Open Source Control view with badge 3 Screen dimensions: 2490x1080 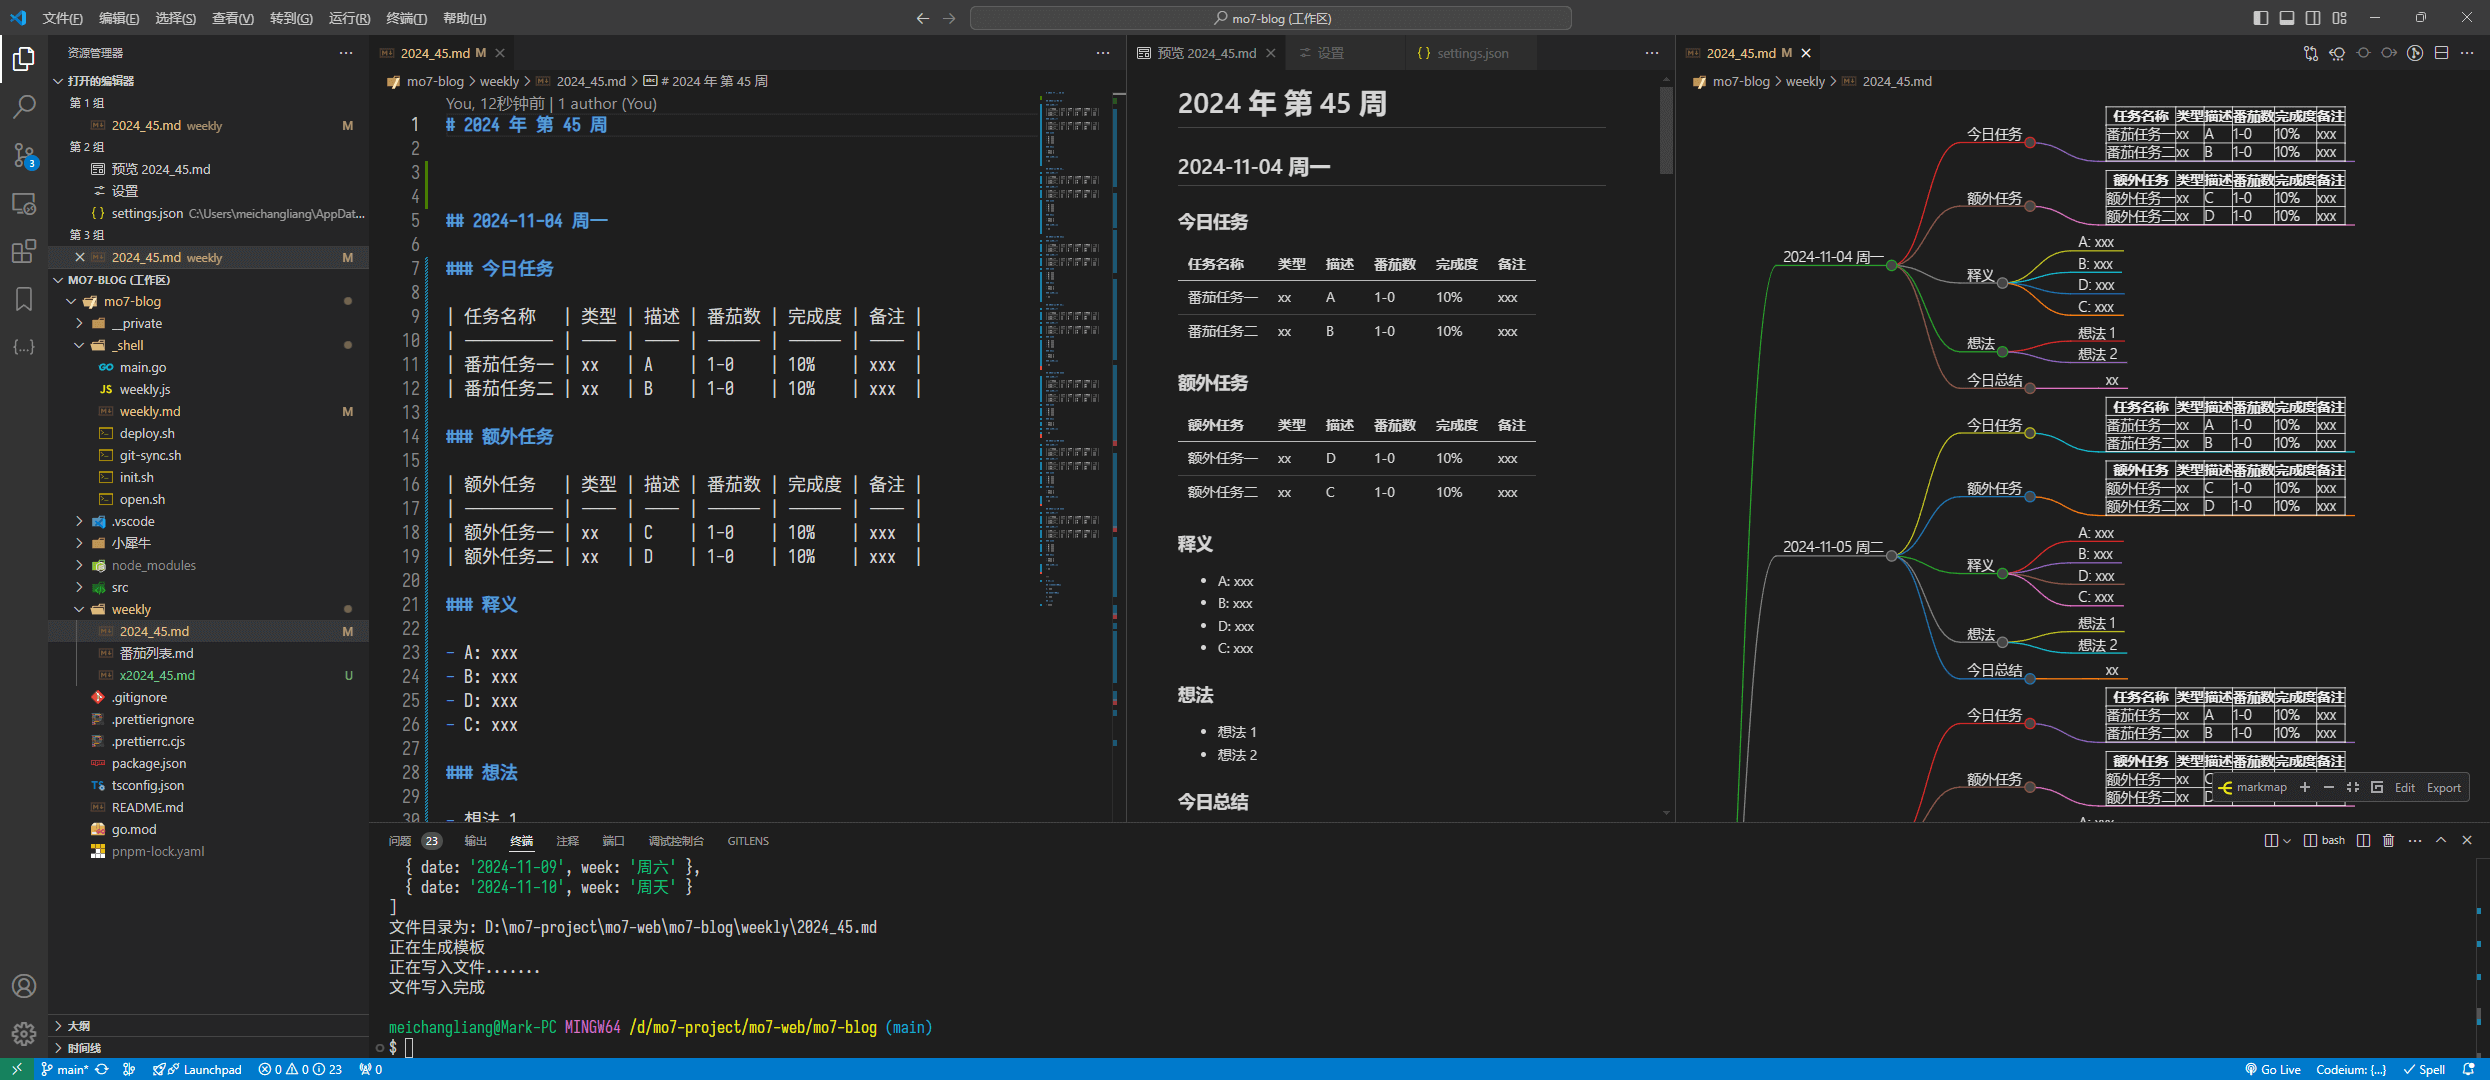click(x=24, y=155)
